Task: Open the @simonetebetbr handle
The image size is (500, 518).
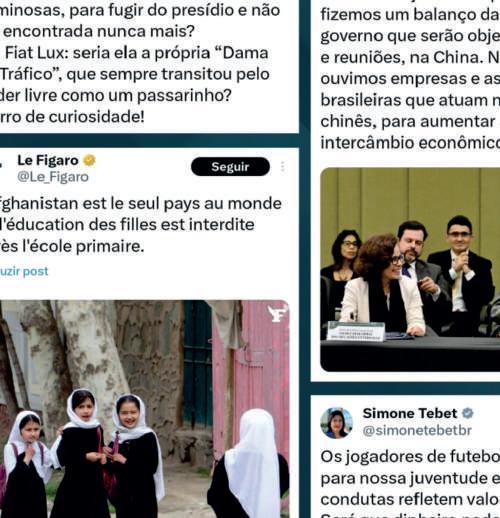Action: [x=417, y=430]
